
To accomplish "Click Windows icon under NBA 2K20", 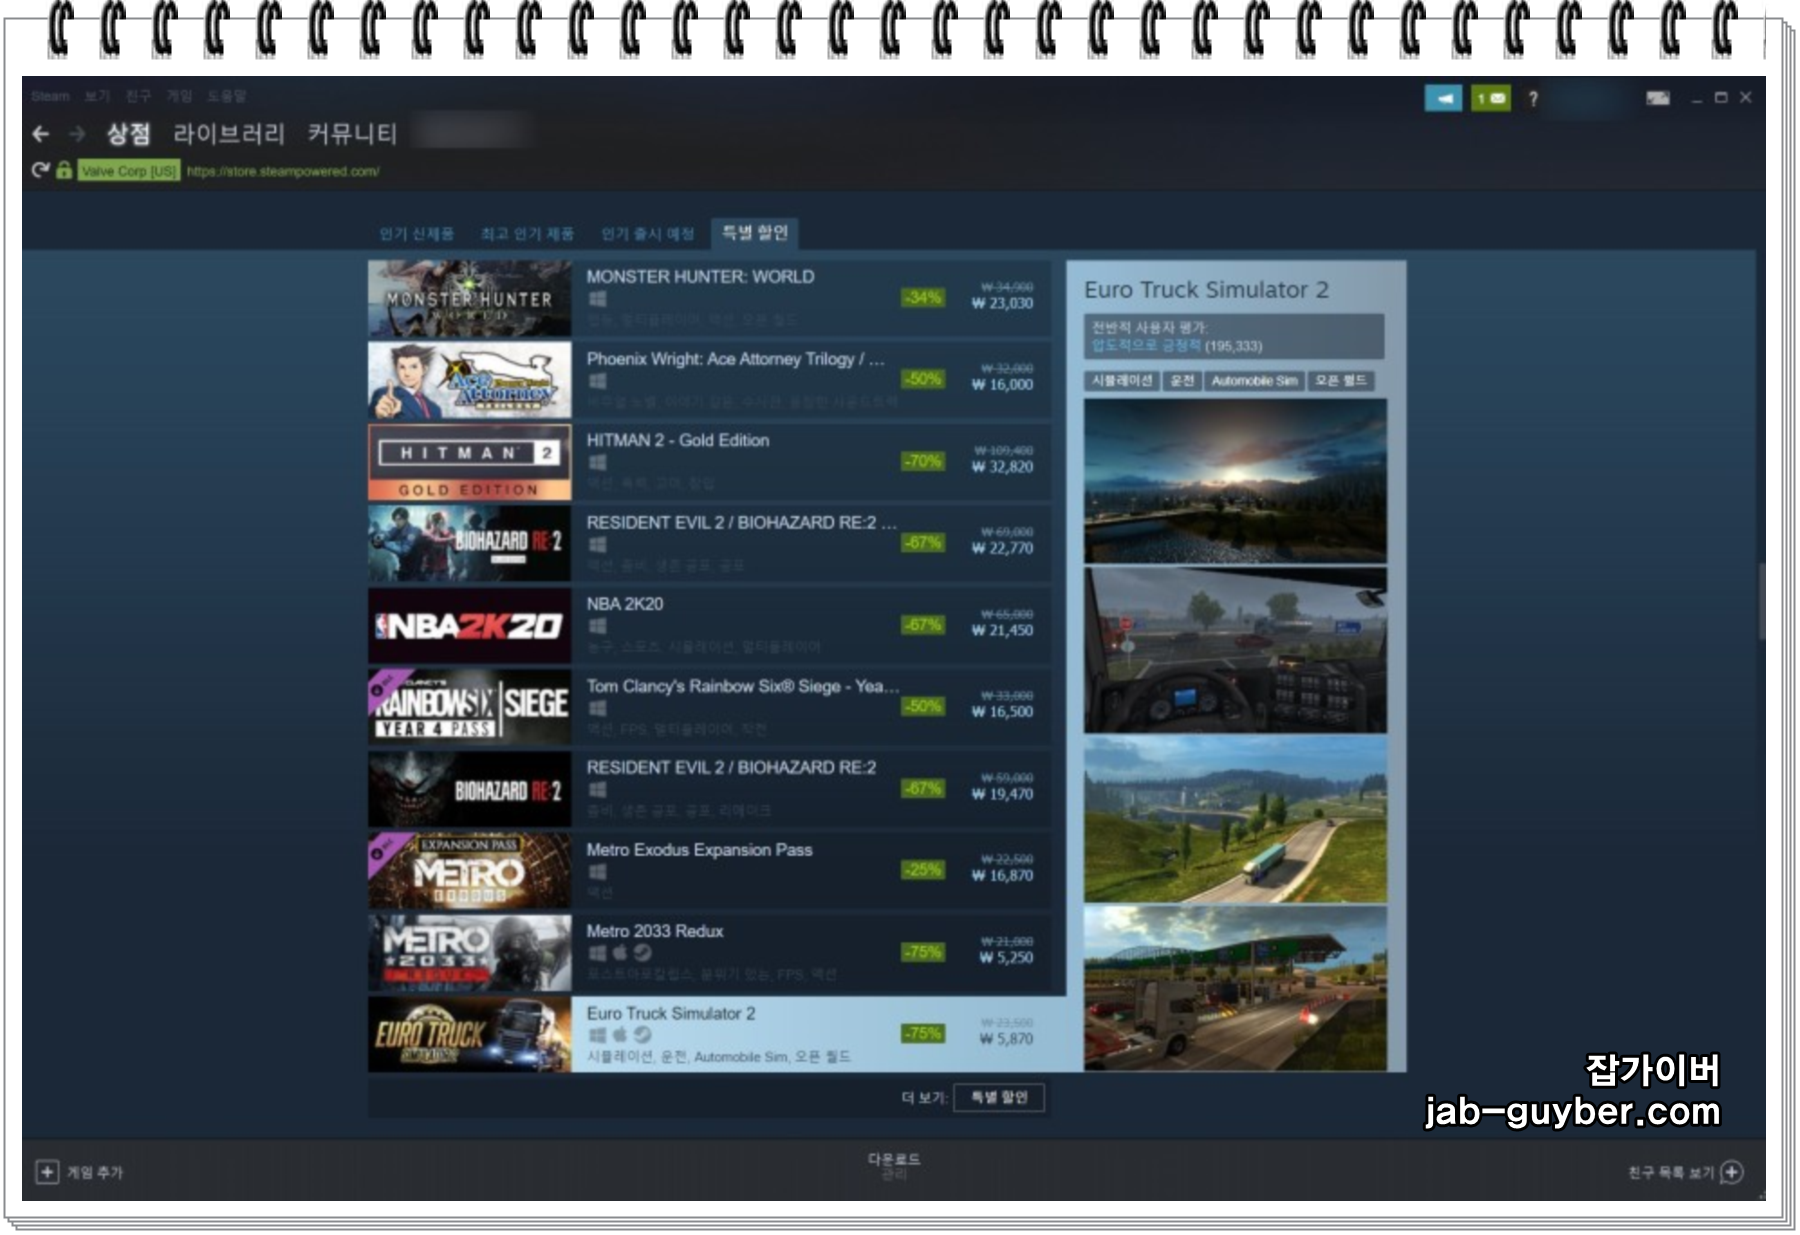I will (x=597, y=626).
